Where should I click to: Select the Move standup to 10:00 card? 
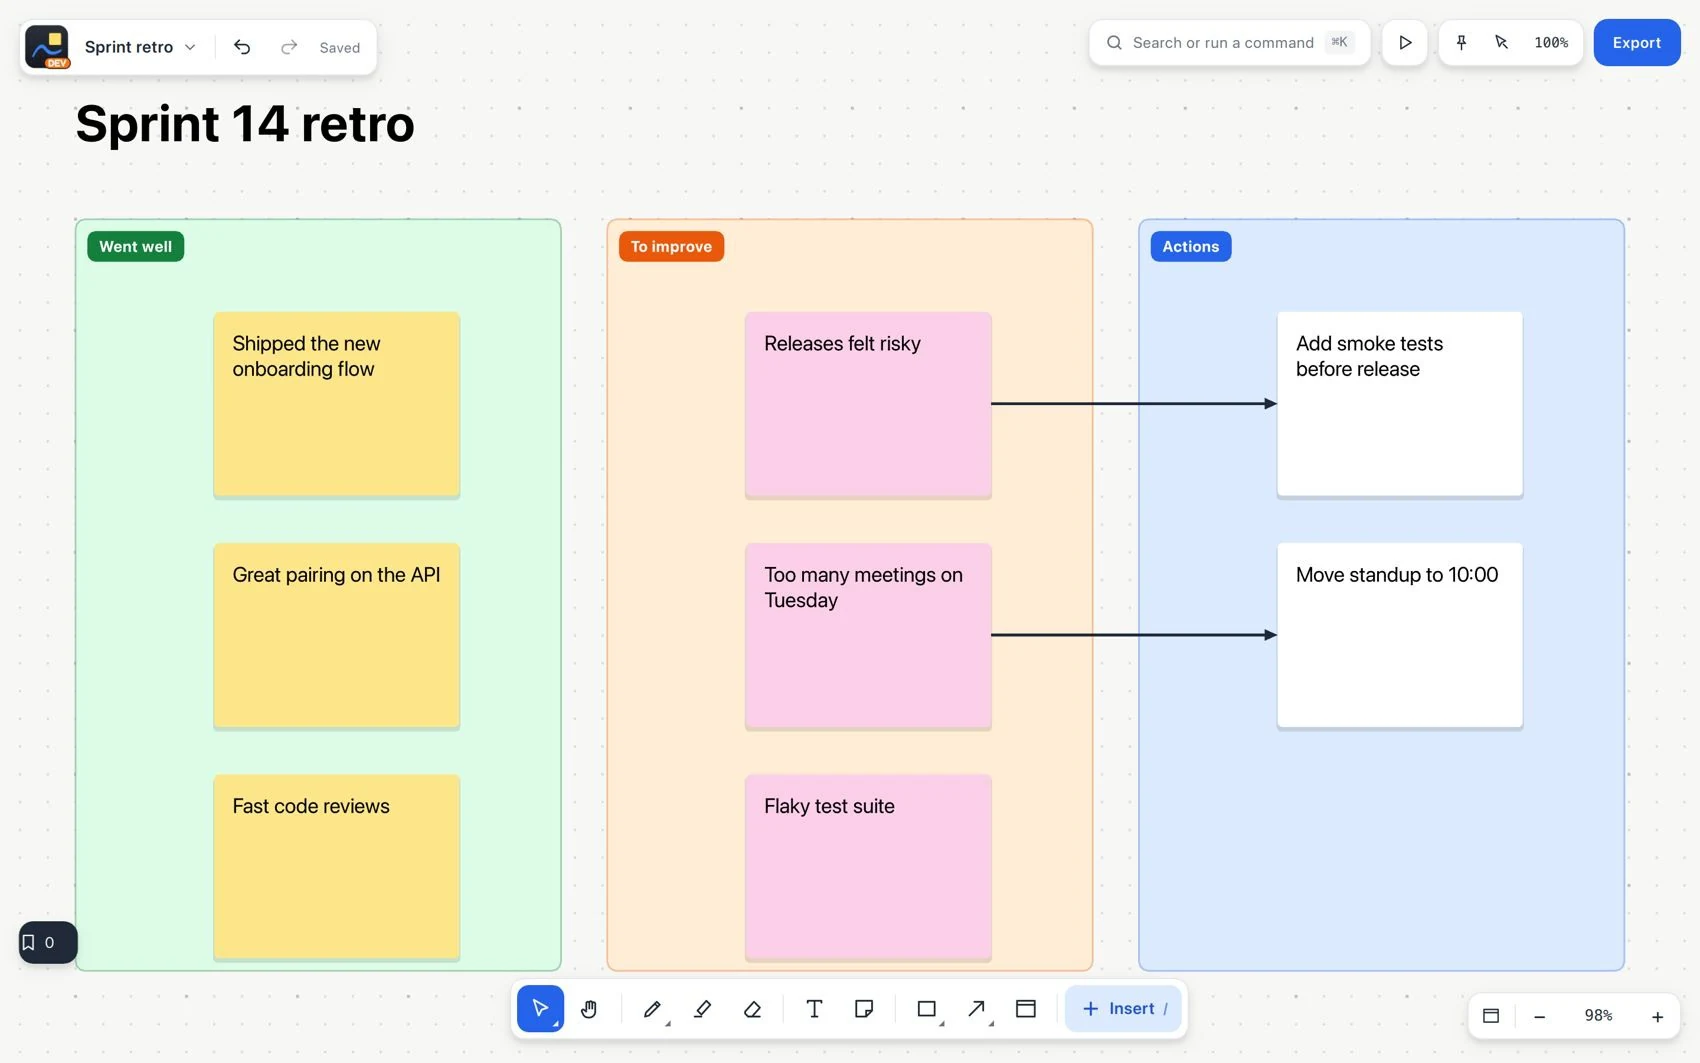coord(1400,636)
